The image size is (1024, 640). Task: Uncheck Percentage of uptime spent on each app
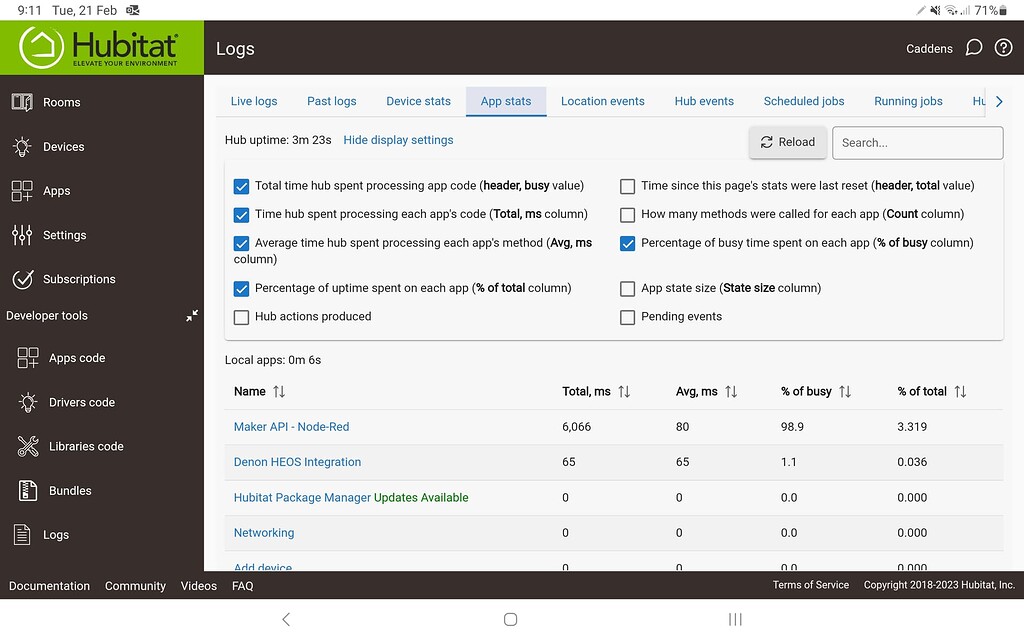241,288
